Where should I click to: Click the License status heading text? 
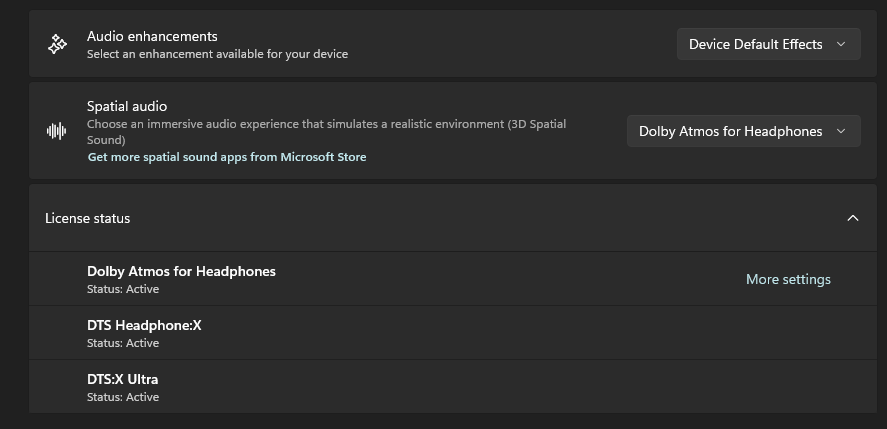coord(88,218)
